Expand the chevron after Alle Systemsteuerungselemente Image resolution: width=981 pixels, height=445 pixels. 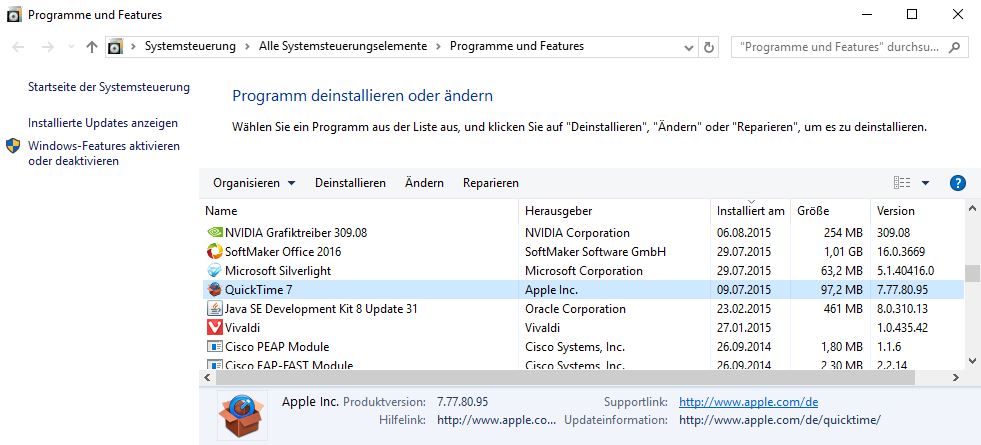pos(439,46)
